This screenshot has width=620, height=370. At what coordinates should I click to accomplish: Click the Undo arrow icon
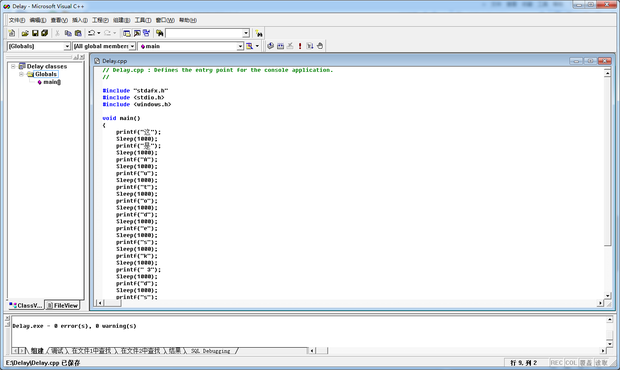click(91, 33)
